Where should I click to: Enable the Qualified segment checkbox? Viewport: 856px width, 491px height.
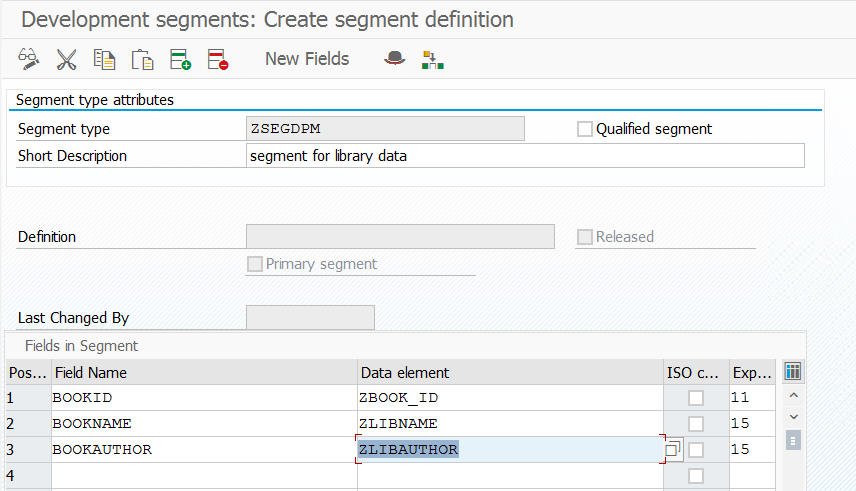(585, 129)
